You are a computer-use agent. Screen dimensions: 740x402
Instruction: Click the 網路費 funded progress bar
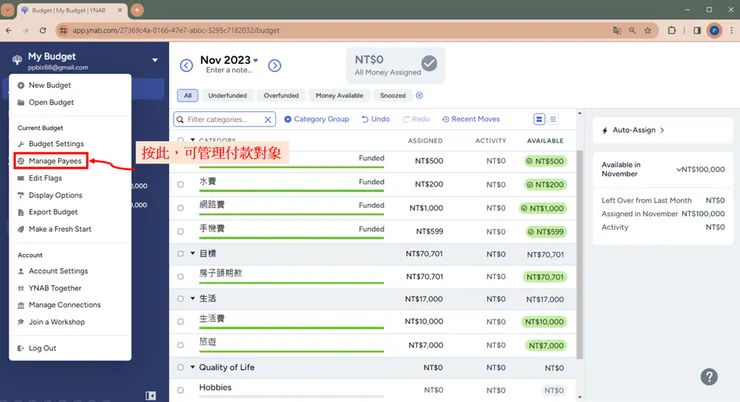coord(291,214)
